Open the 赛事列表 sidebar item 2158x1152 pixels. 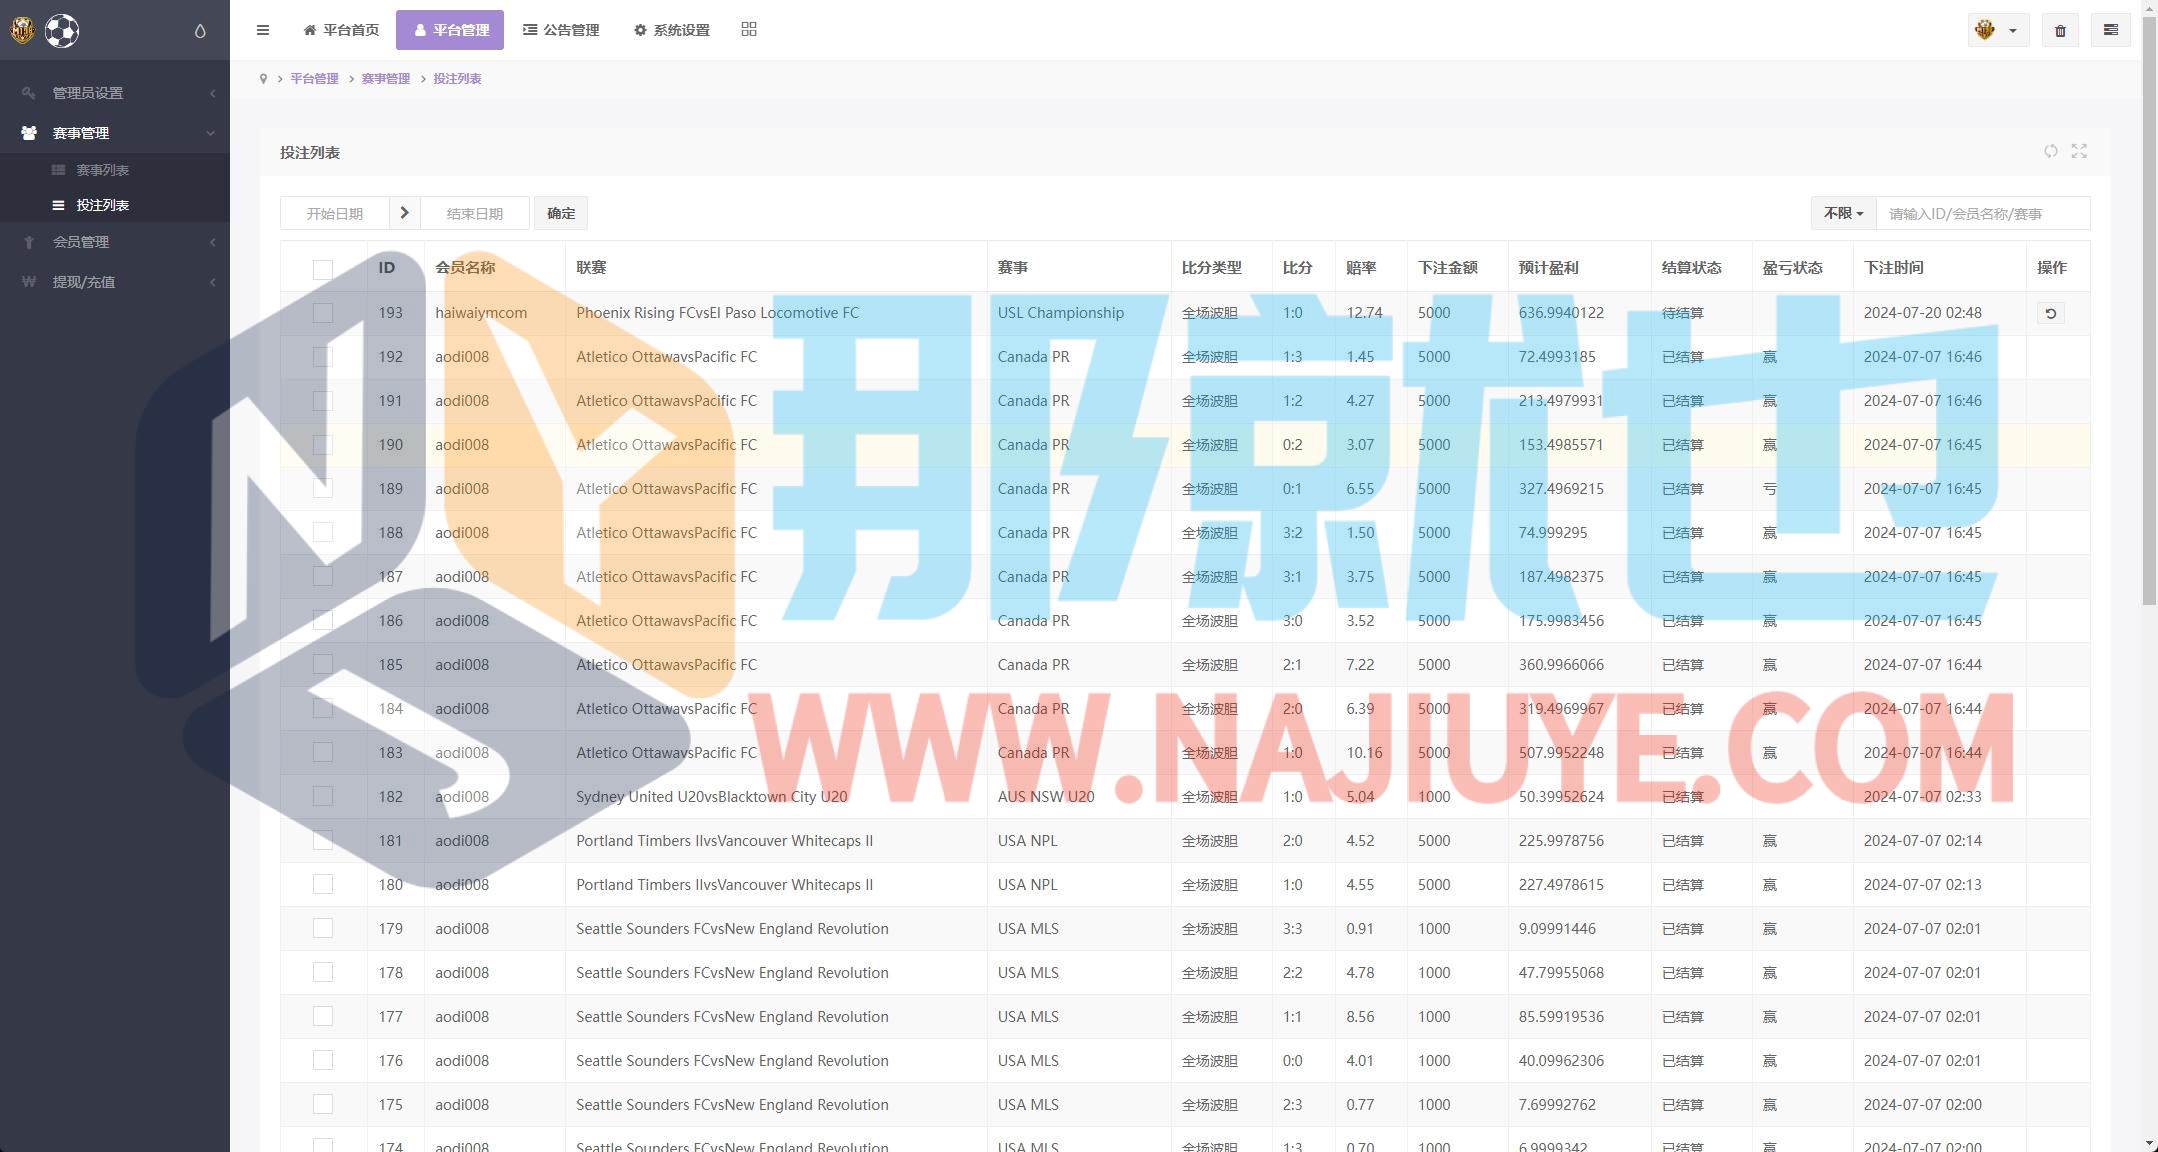click(102, 170)
